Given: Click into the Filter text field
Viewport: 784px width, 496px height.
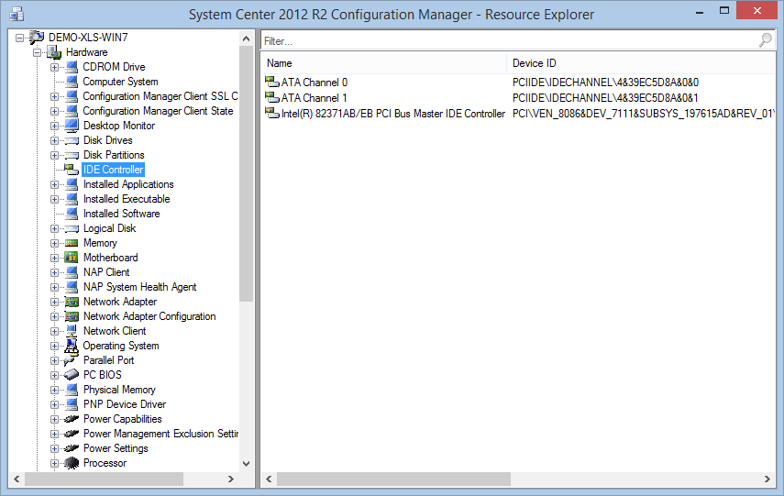Looking at the screenshot, I should 508,40.
